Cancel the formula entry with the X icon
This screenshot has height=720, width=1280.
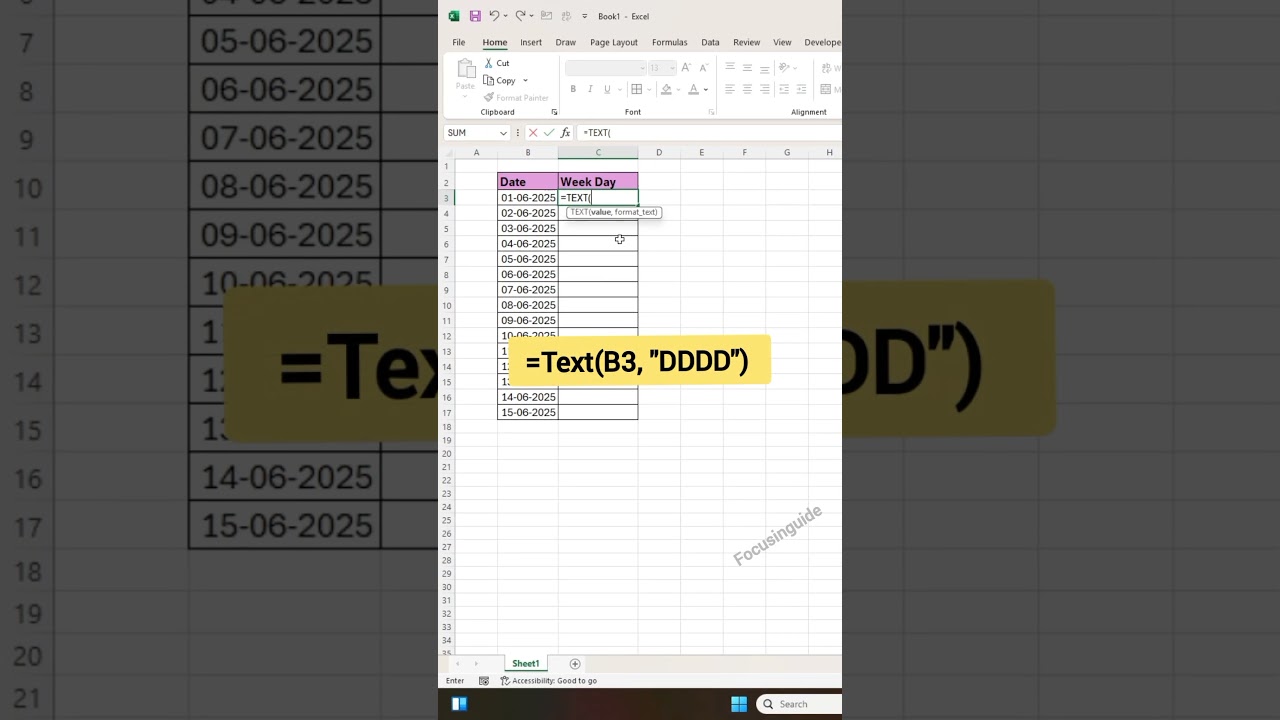pyautogui.click(x=533, y=132)
